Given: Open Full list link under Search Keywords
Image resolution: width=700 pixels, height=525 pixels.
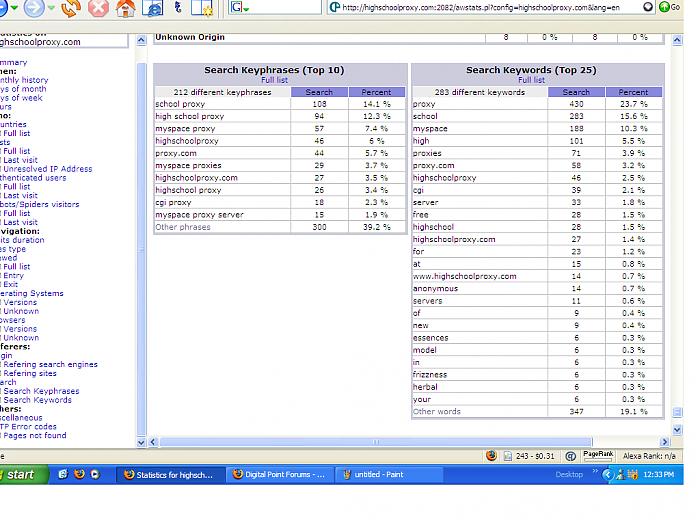Looking at the screenshot, I should (x=531, y=80).
